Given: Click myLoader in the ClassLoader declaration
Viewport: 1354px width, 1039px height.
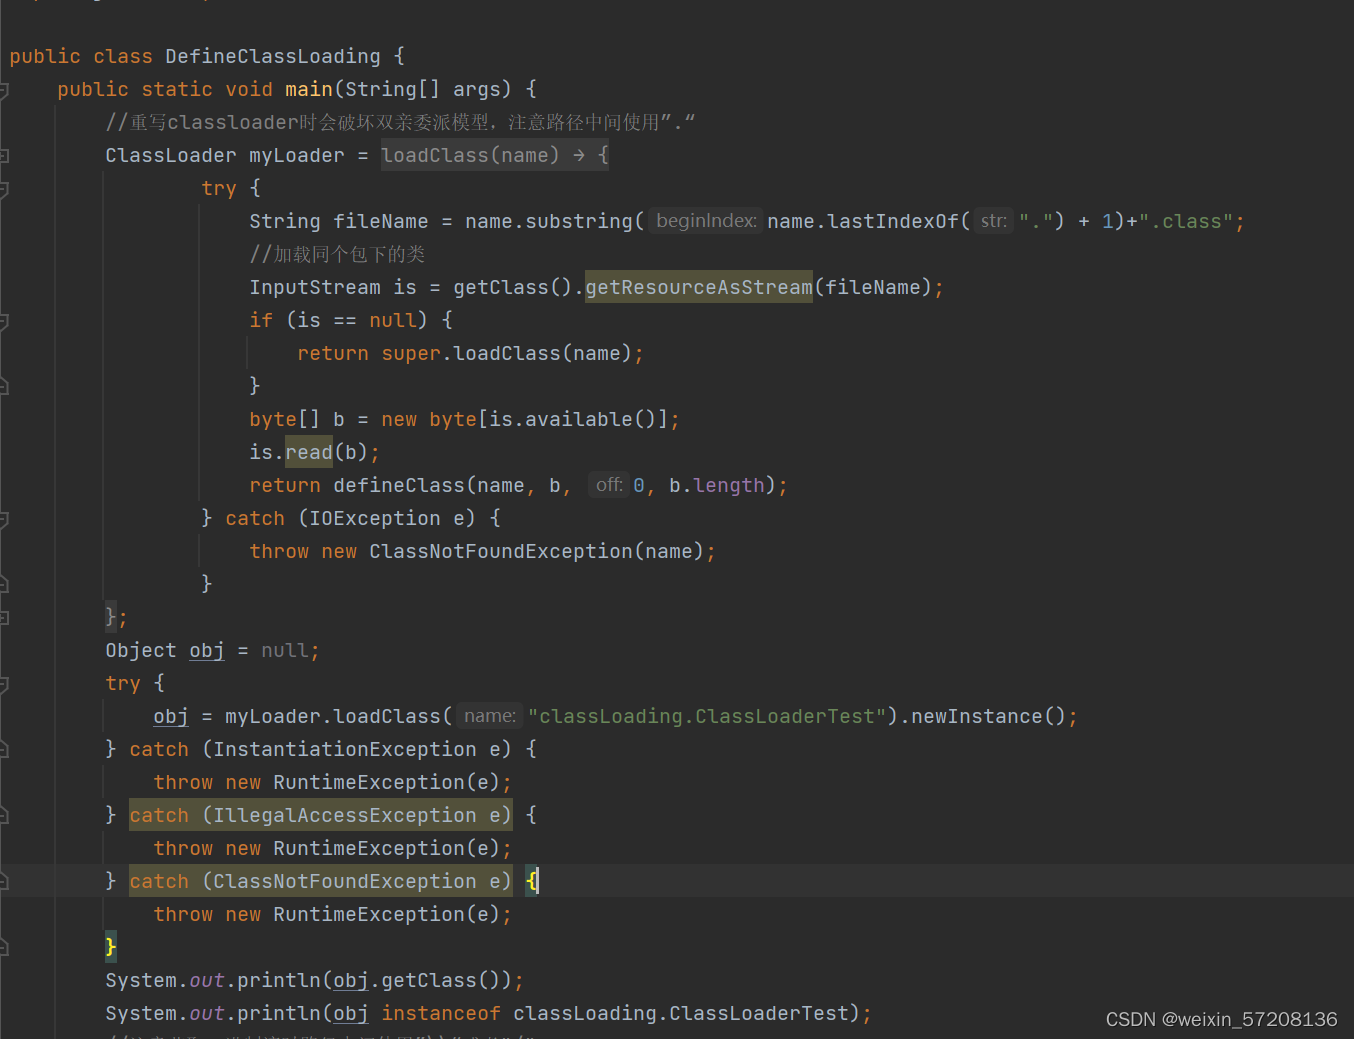Looking at the screenshot, I should (296, 155).
